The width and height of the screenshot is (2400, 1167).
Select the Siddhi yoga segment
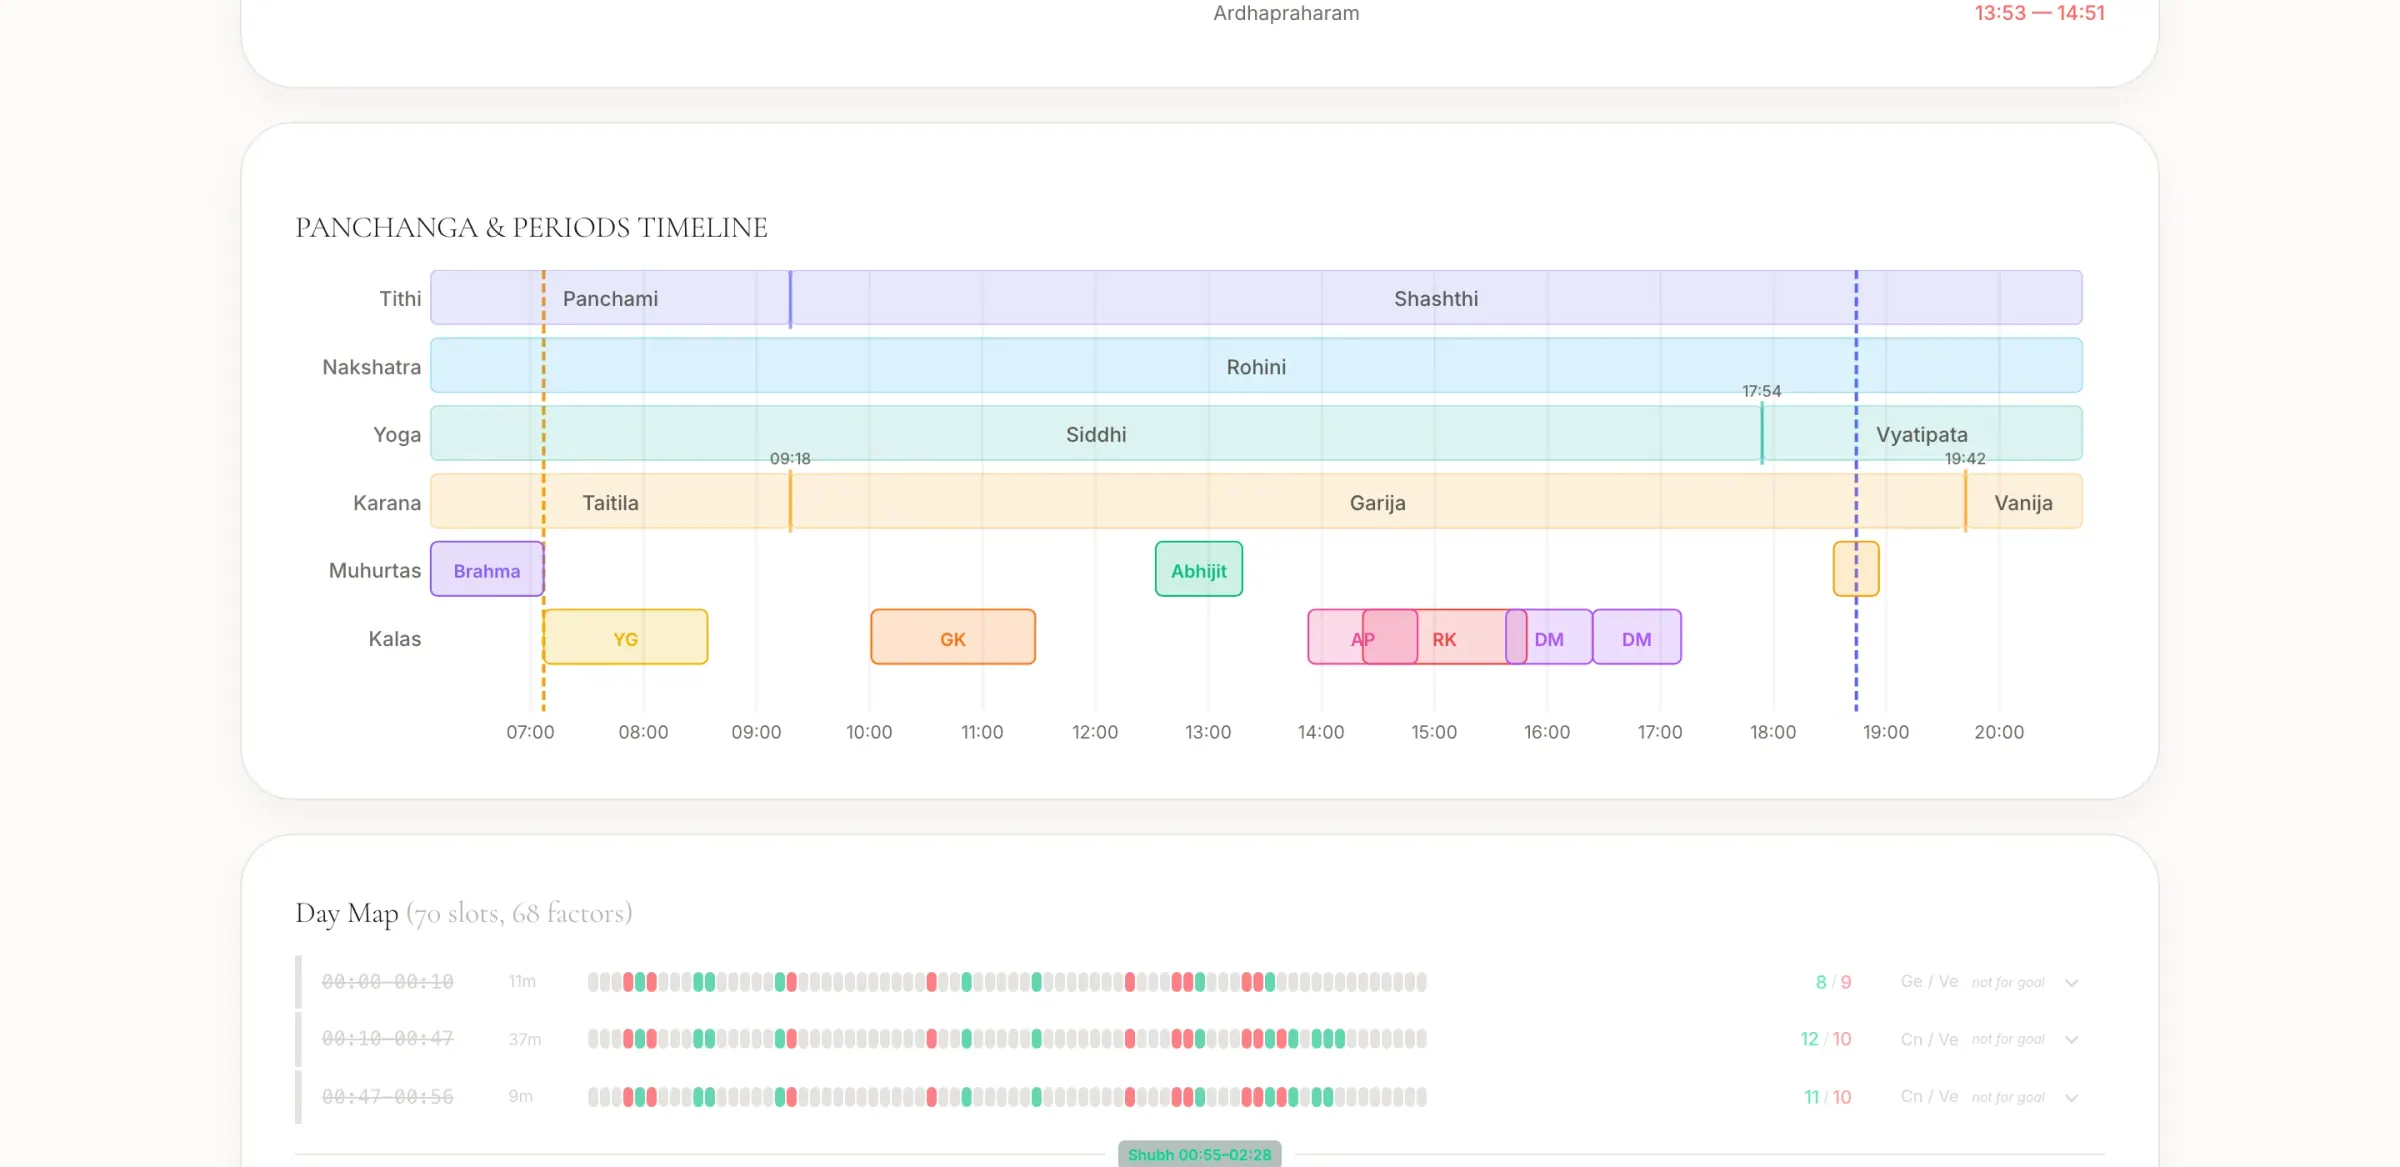tap(1096, 434)
